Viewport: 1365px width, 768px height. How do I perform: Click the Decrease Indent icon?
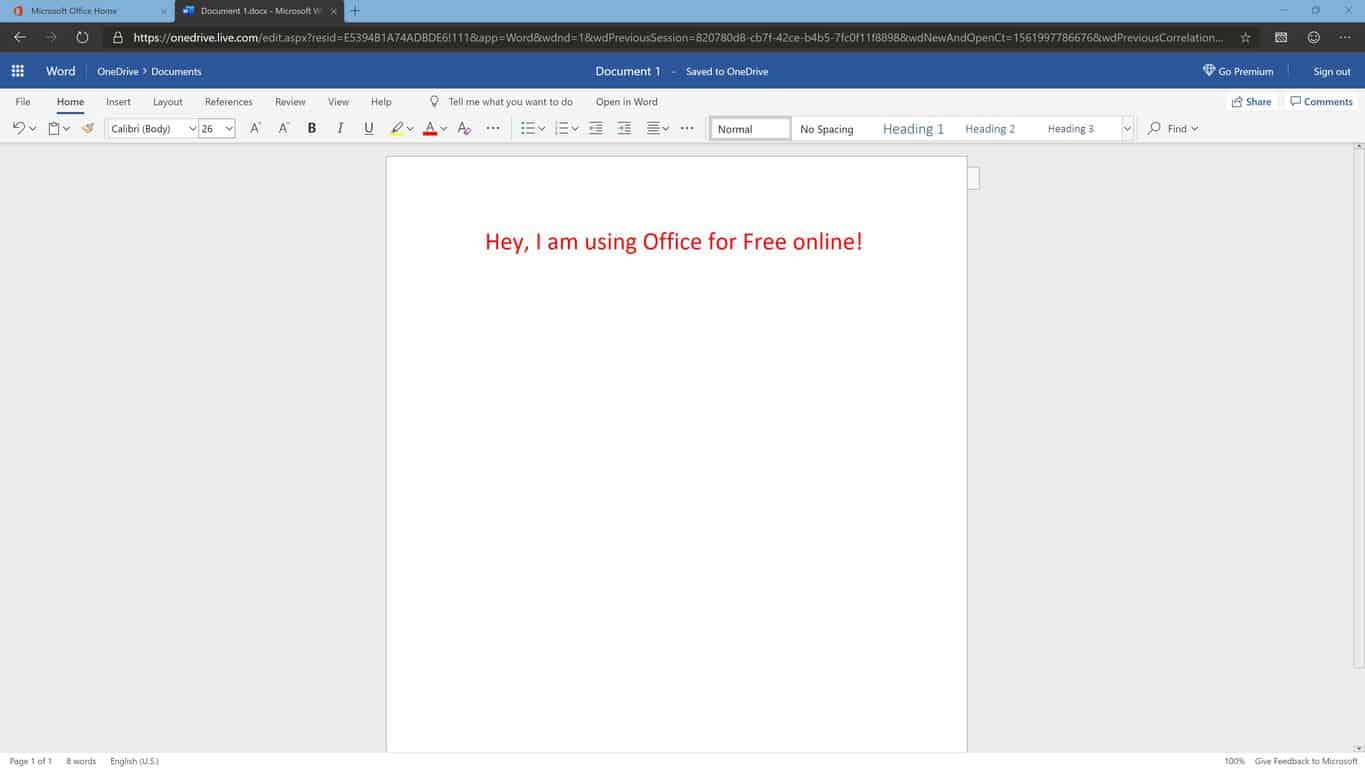(x=596, y=128)
